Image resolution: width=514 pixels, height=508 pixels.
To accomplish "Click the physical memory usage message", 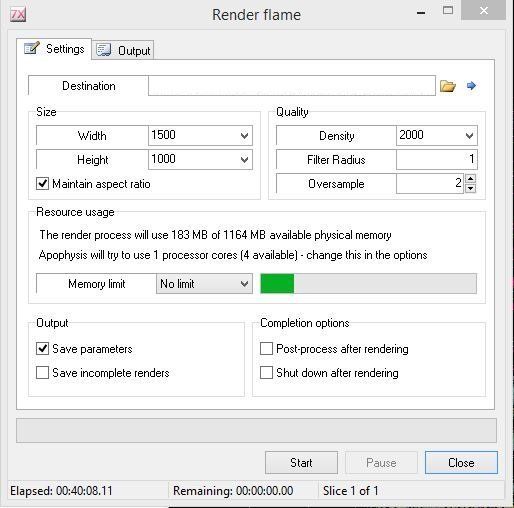I will (215, 235).
